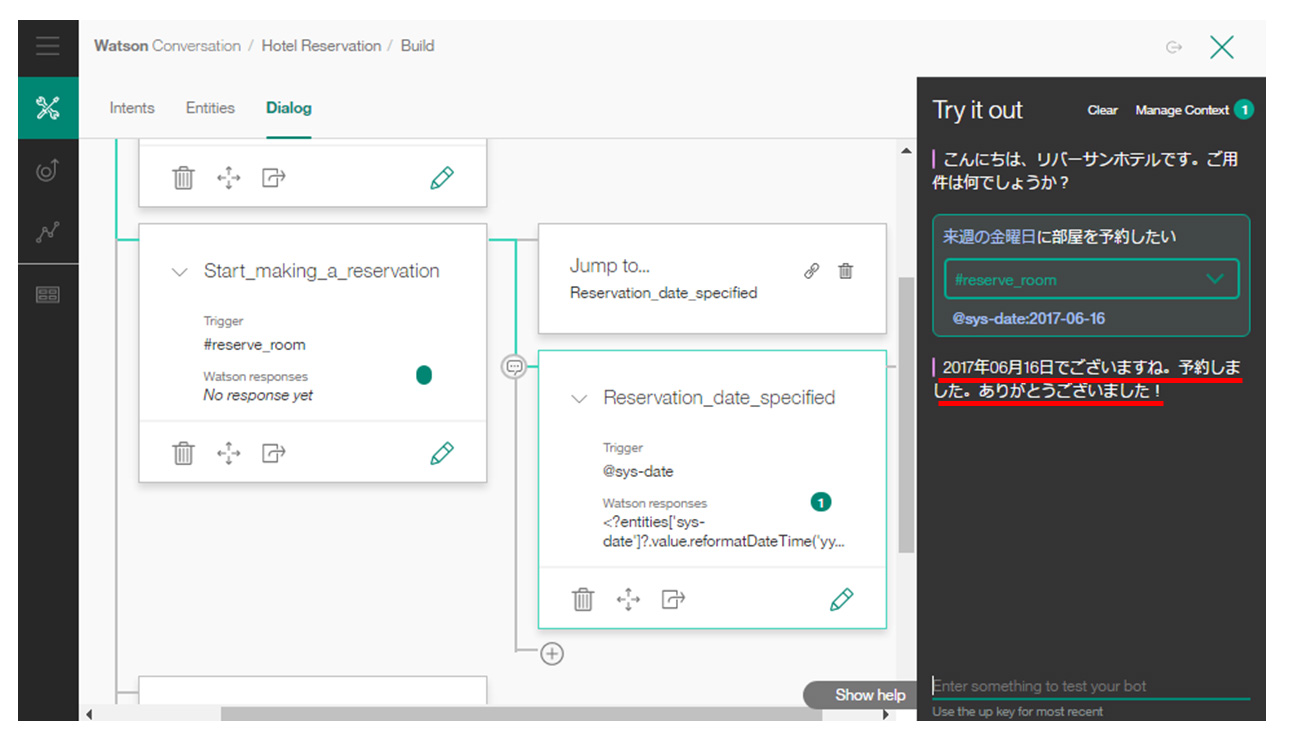This screenshot has height=746, width=1294.
Task: Edit the Reservation_date_specified node
Action: click(841, 599)
